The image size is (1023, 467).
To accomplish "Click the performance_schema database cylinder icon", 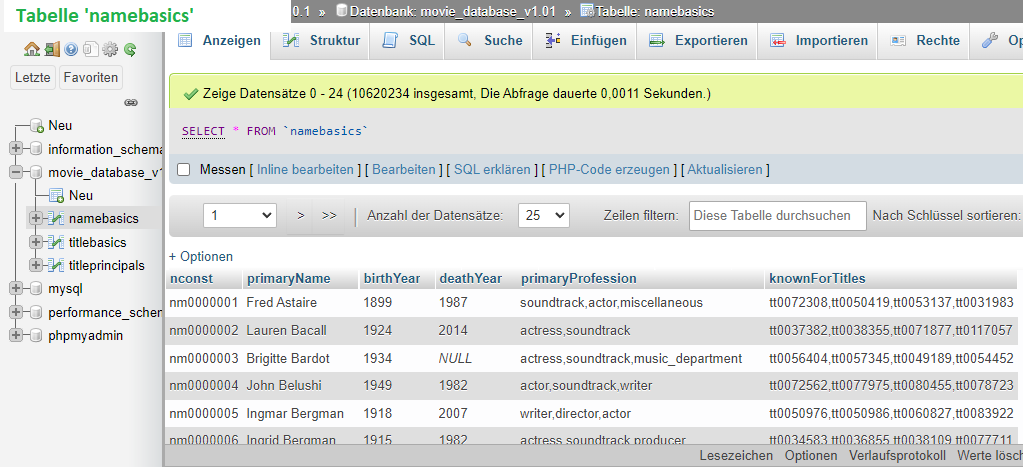I will 36,312.
